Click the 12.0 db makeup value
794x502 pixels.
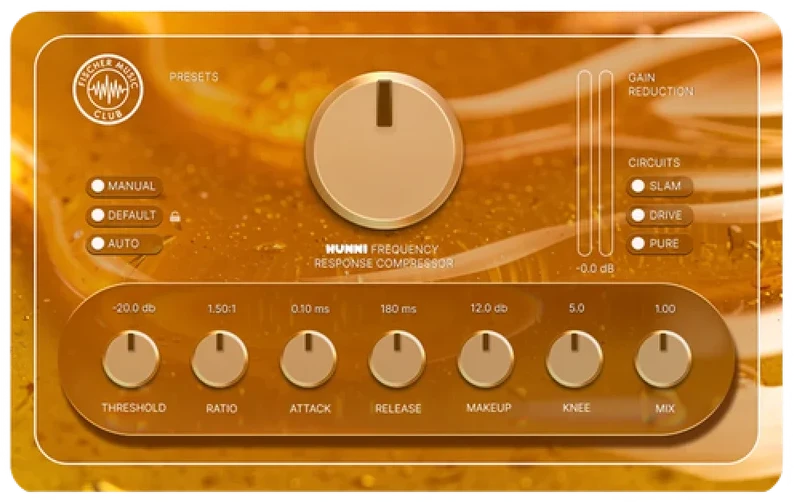click(x=489, y=308)
